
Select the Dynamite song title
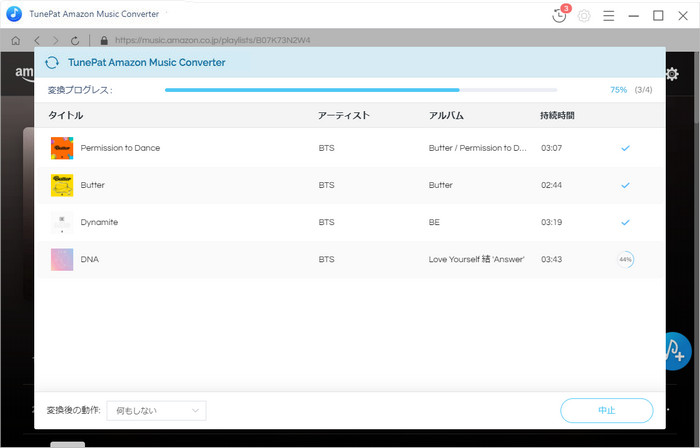99,222
